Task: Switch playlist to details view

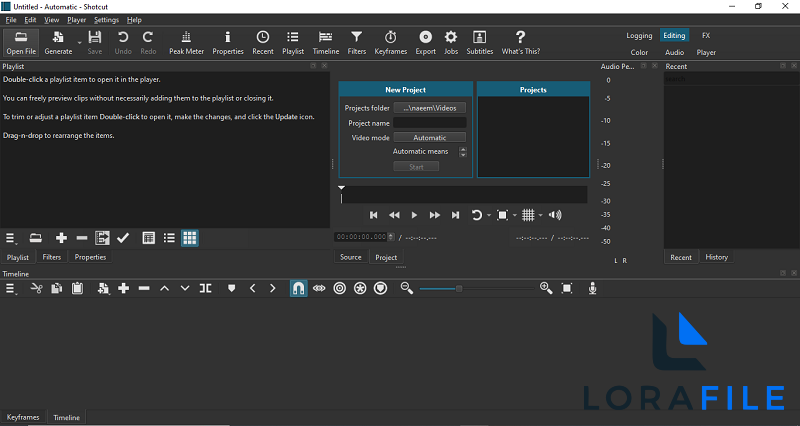Action: [x=148, y=238]
